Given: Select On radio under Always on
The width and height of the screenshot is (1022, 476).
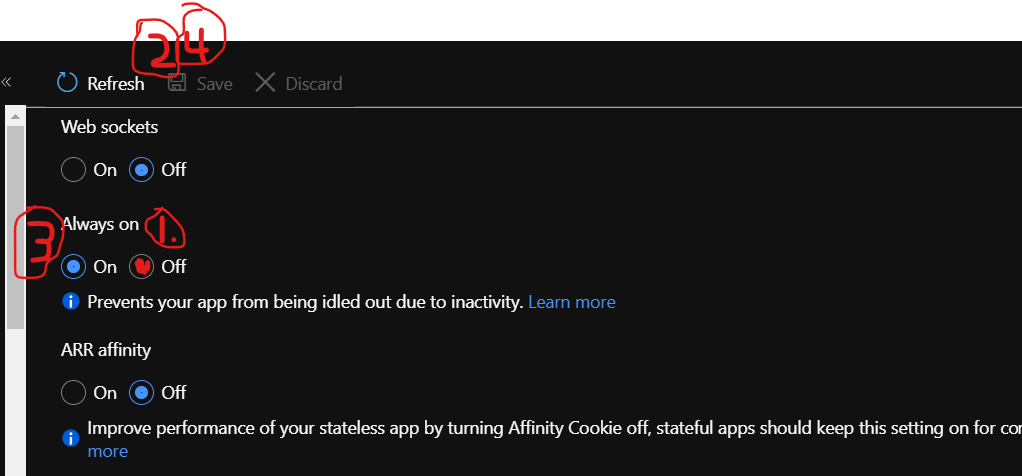Looking at the screenshot, I should tap(73, 267).
